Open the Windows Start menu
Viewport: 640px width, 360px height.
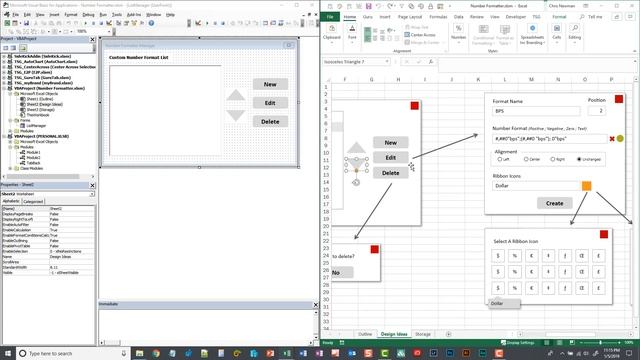(x=8, y=353)
